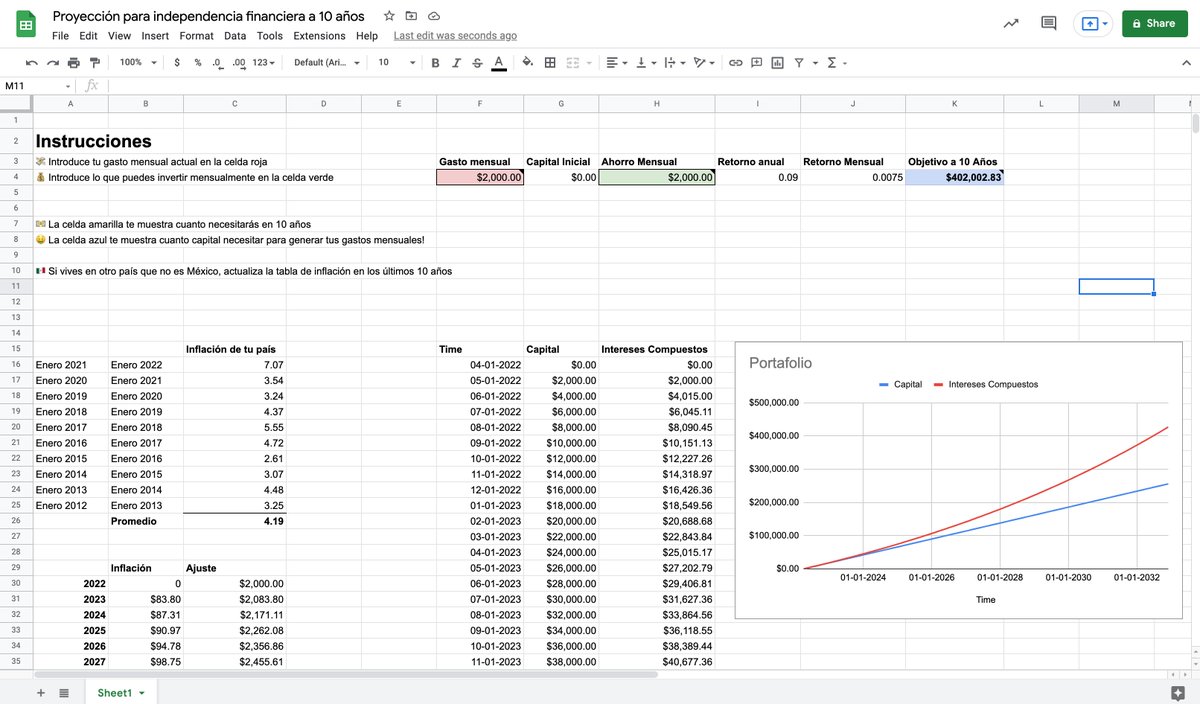Click the green Share button
Screen dimensions: 1200x704
point(1154,23)
